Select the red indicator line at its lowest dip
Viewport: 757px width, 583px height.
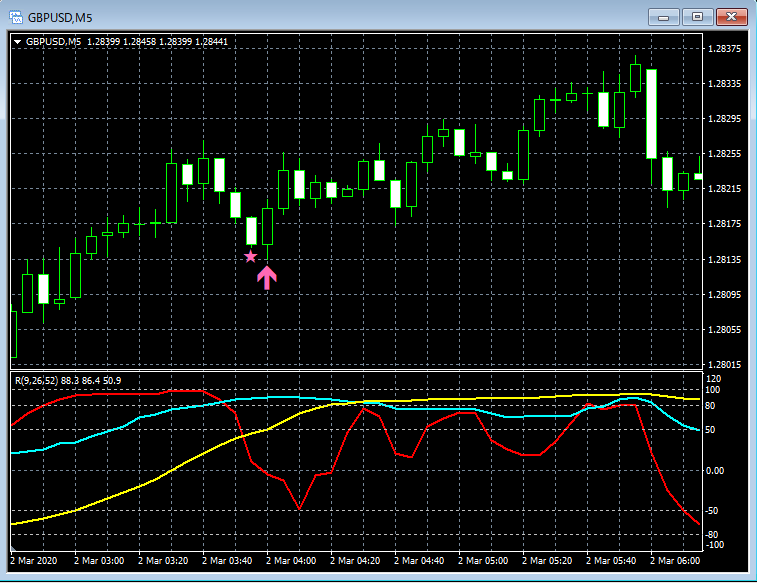(298, 508)
